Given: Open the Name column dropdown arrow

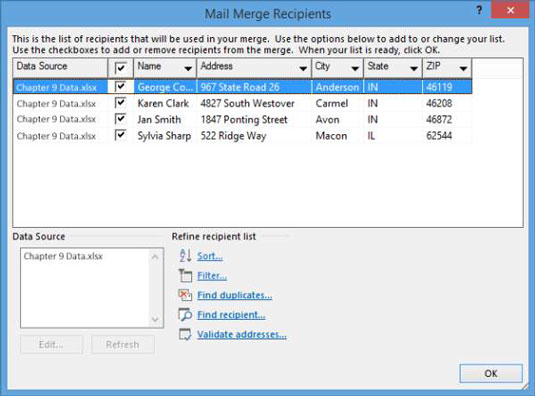Looking at the screenshot, I should 188,69.
